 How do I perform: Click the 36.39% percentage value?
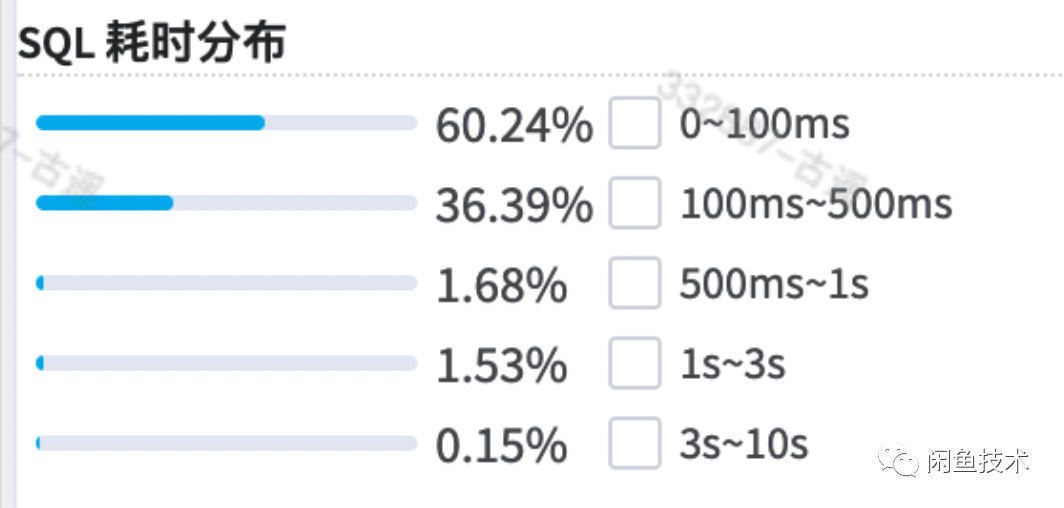[x=514, y=206]
